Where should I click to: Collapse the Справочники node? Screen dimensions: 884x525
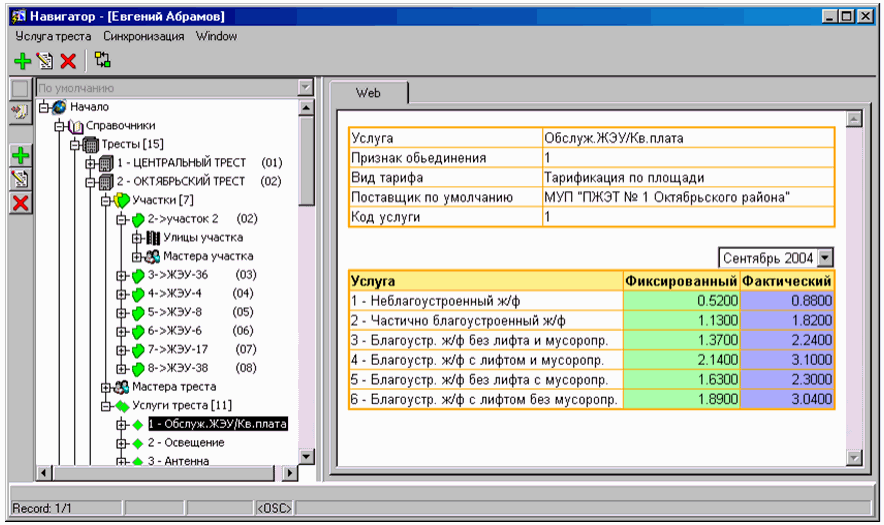pyautogui.click(x=59, y=126)
